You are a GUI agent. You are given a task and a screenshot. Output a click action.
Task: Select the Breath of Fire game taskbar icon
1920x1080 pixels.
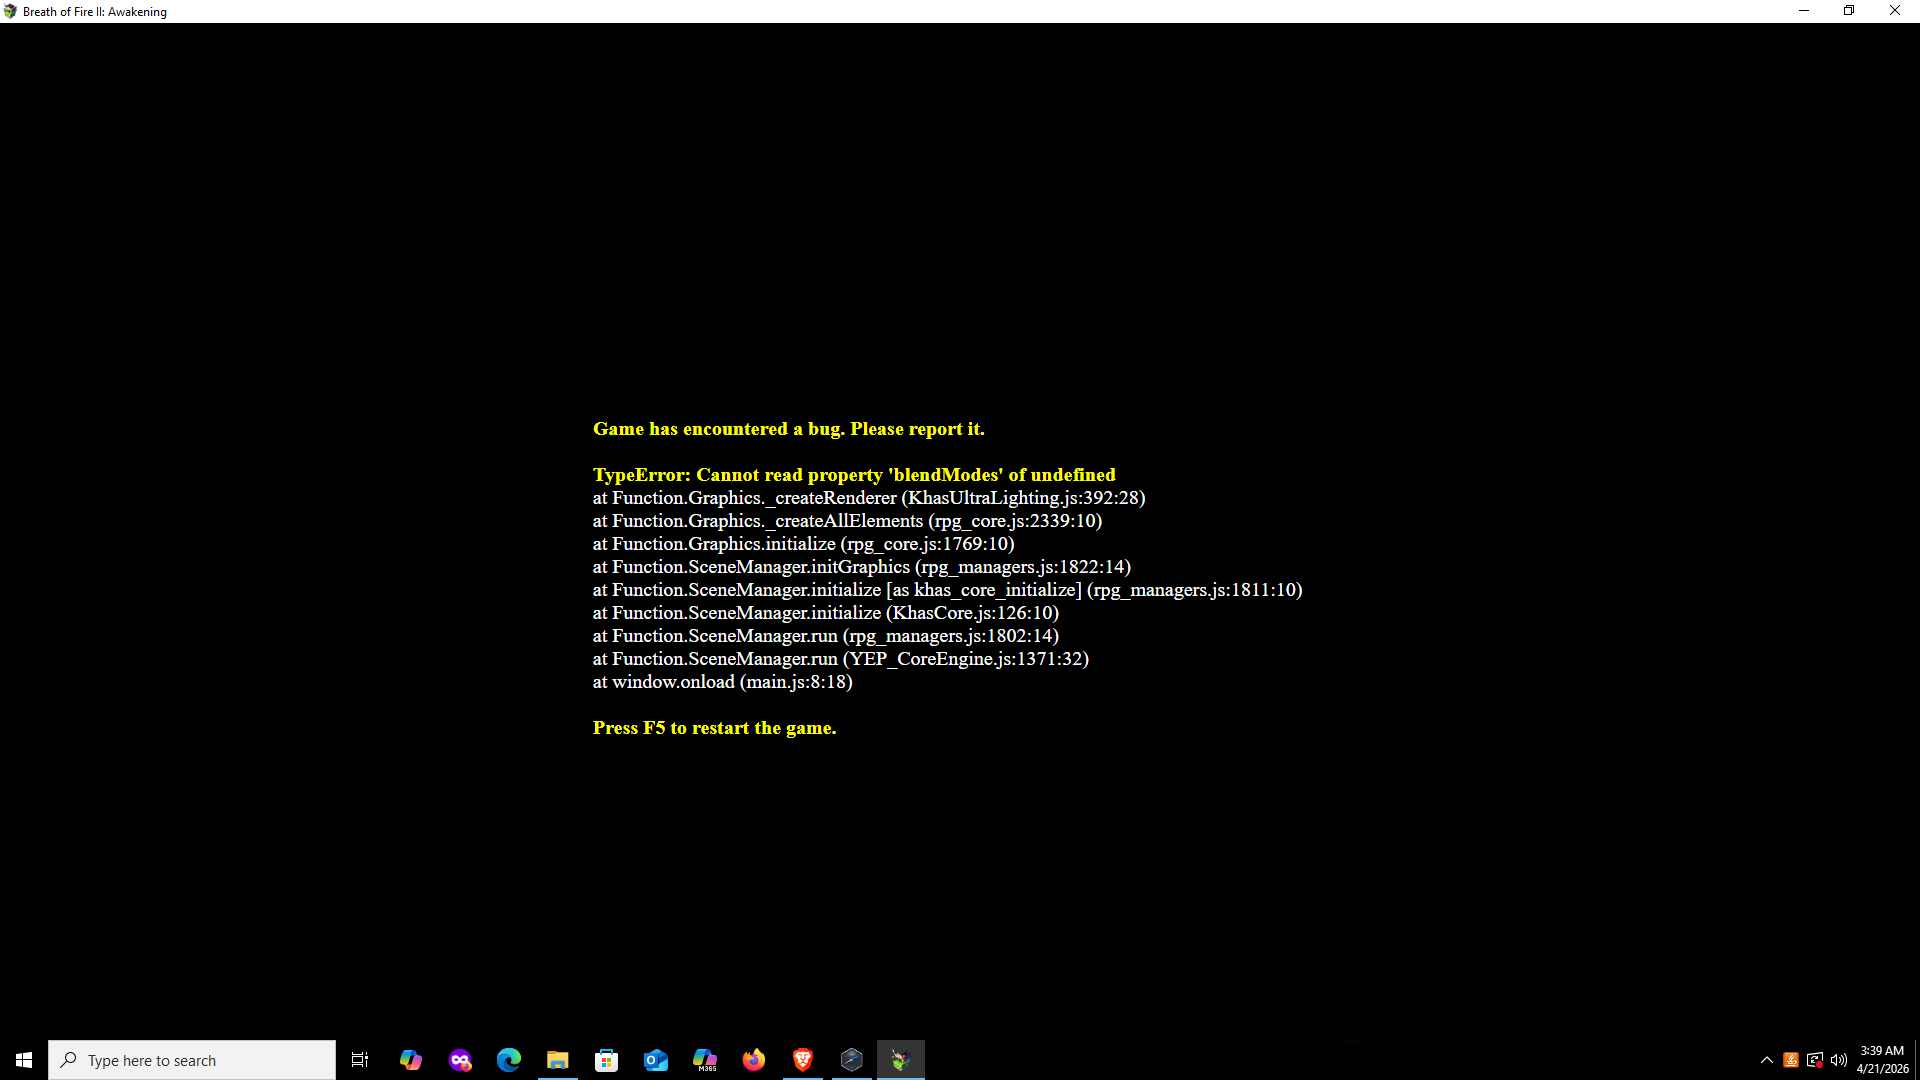click(x=901, y=1060)
